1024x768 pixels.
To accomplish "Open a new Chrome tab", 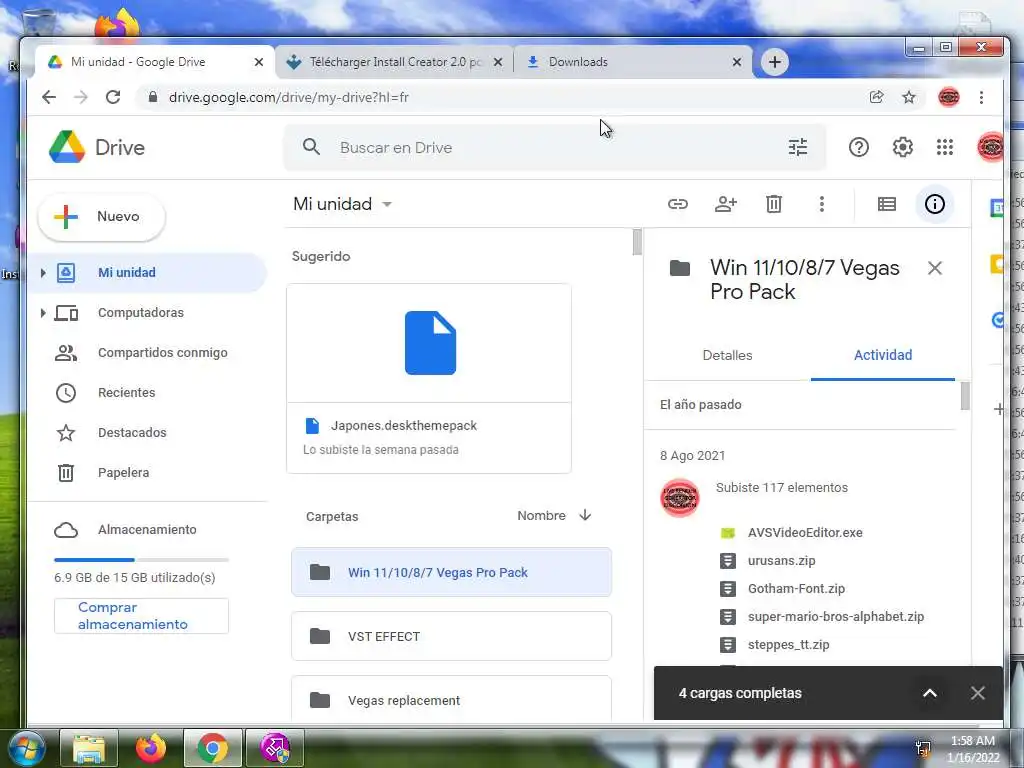I will (x=775, y=62).
